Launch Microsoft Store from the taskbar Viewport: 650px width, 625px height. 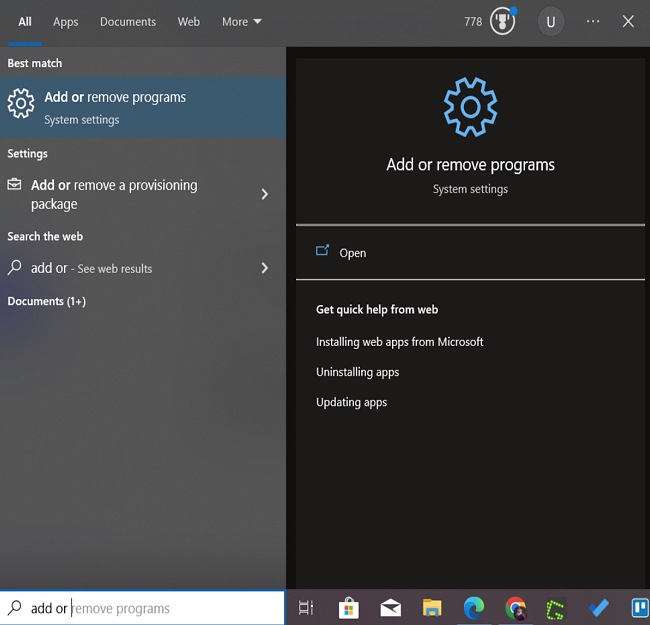click(348, 608)
